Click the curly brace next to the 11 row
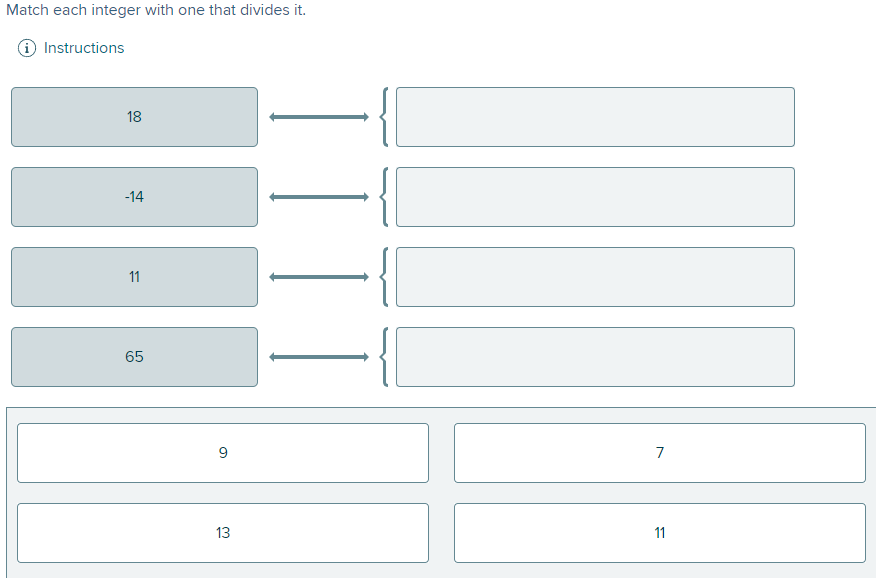Screen dimensions: 876x578 [x=383, y=277]
